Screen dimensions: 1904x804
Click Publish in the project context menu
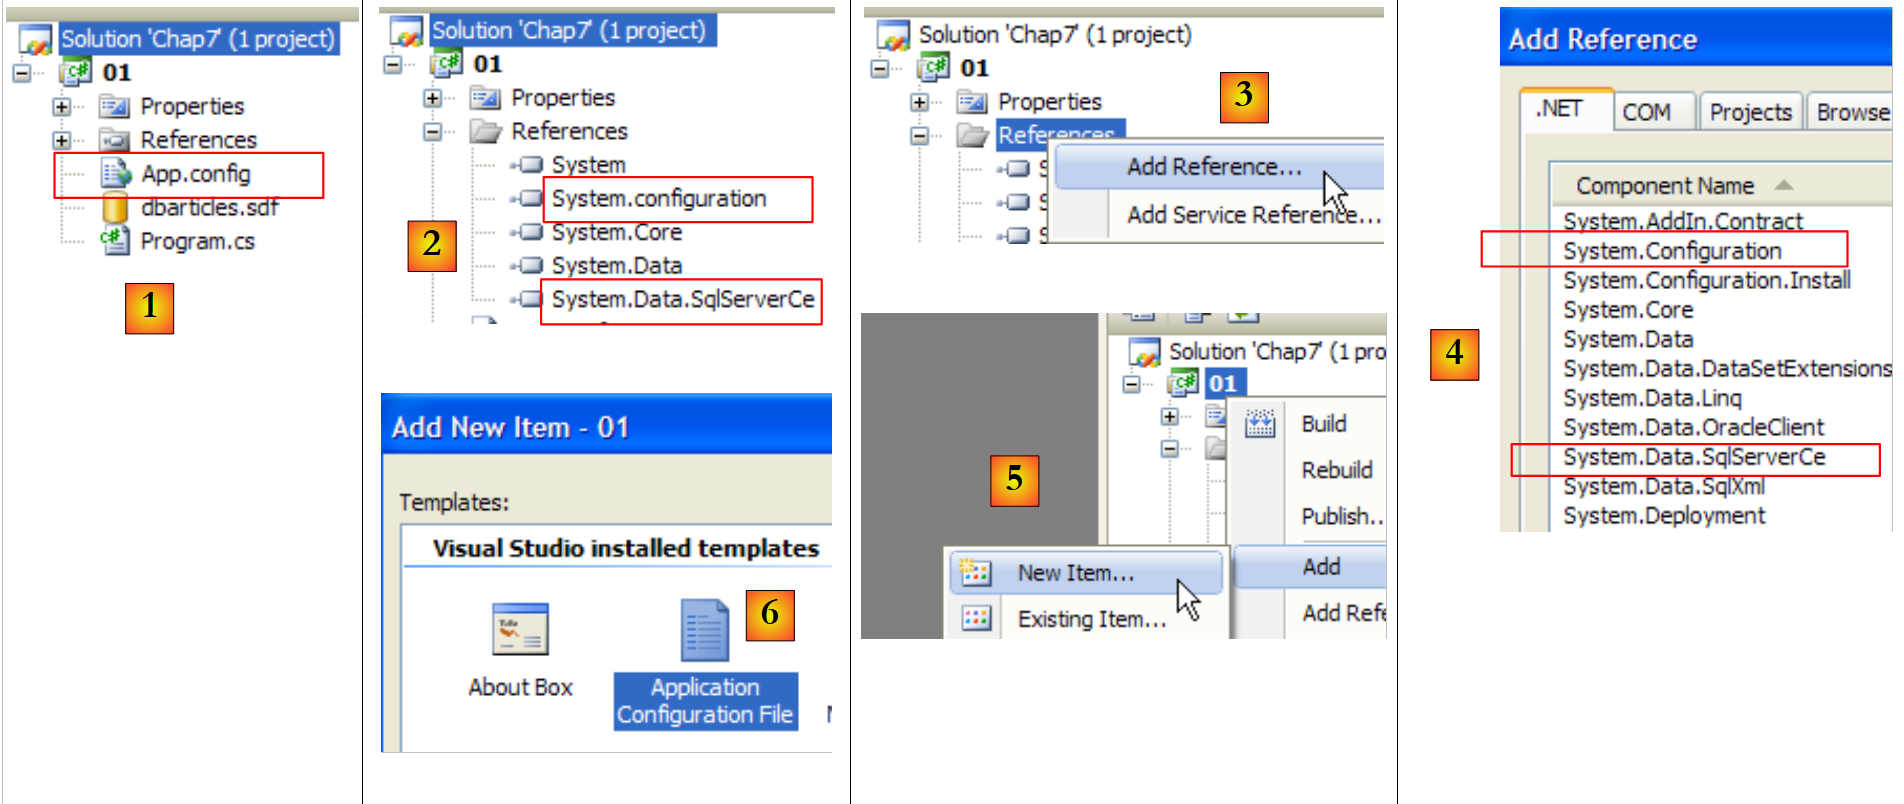(1340, 516)
